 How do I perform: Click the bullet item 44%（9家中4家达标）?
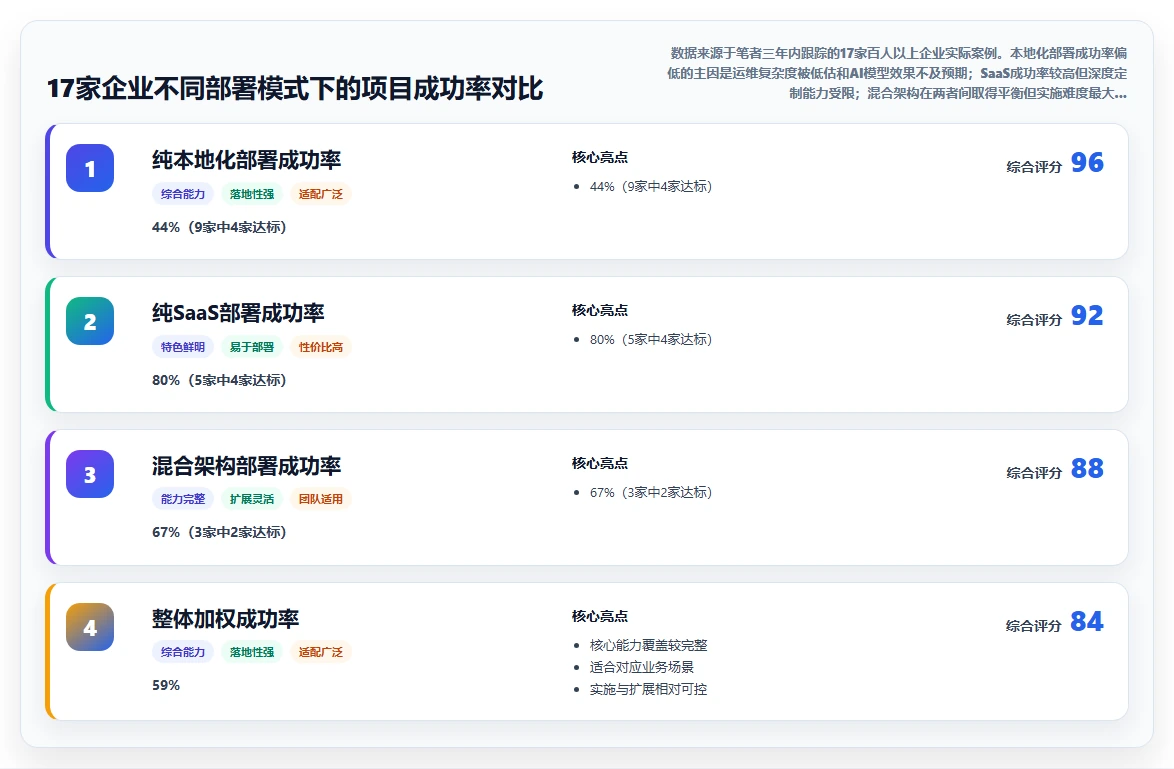coord(651,186)
